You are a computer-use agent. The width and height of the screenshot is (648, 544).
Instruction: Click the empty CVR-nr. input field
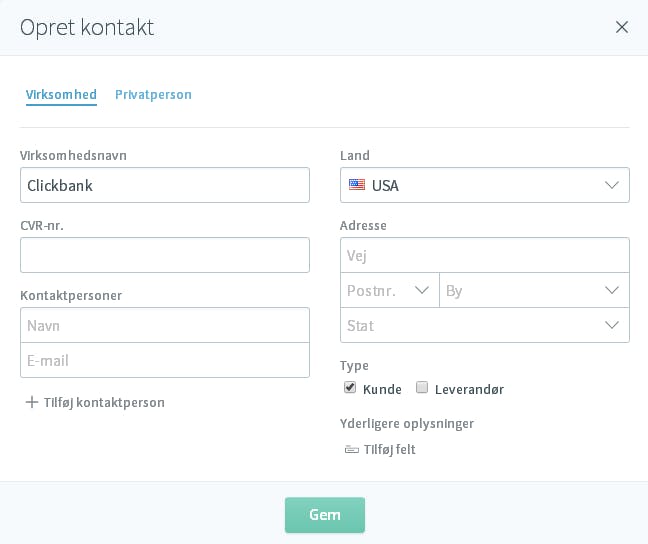click(x=165, y=255)
